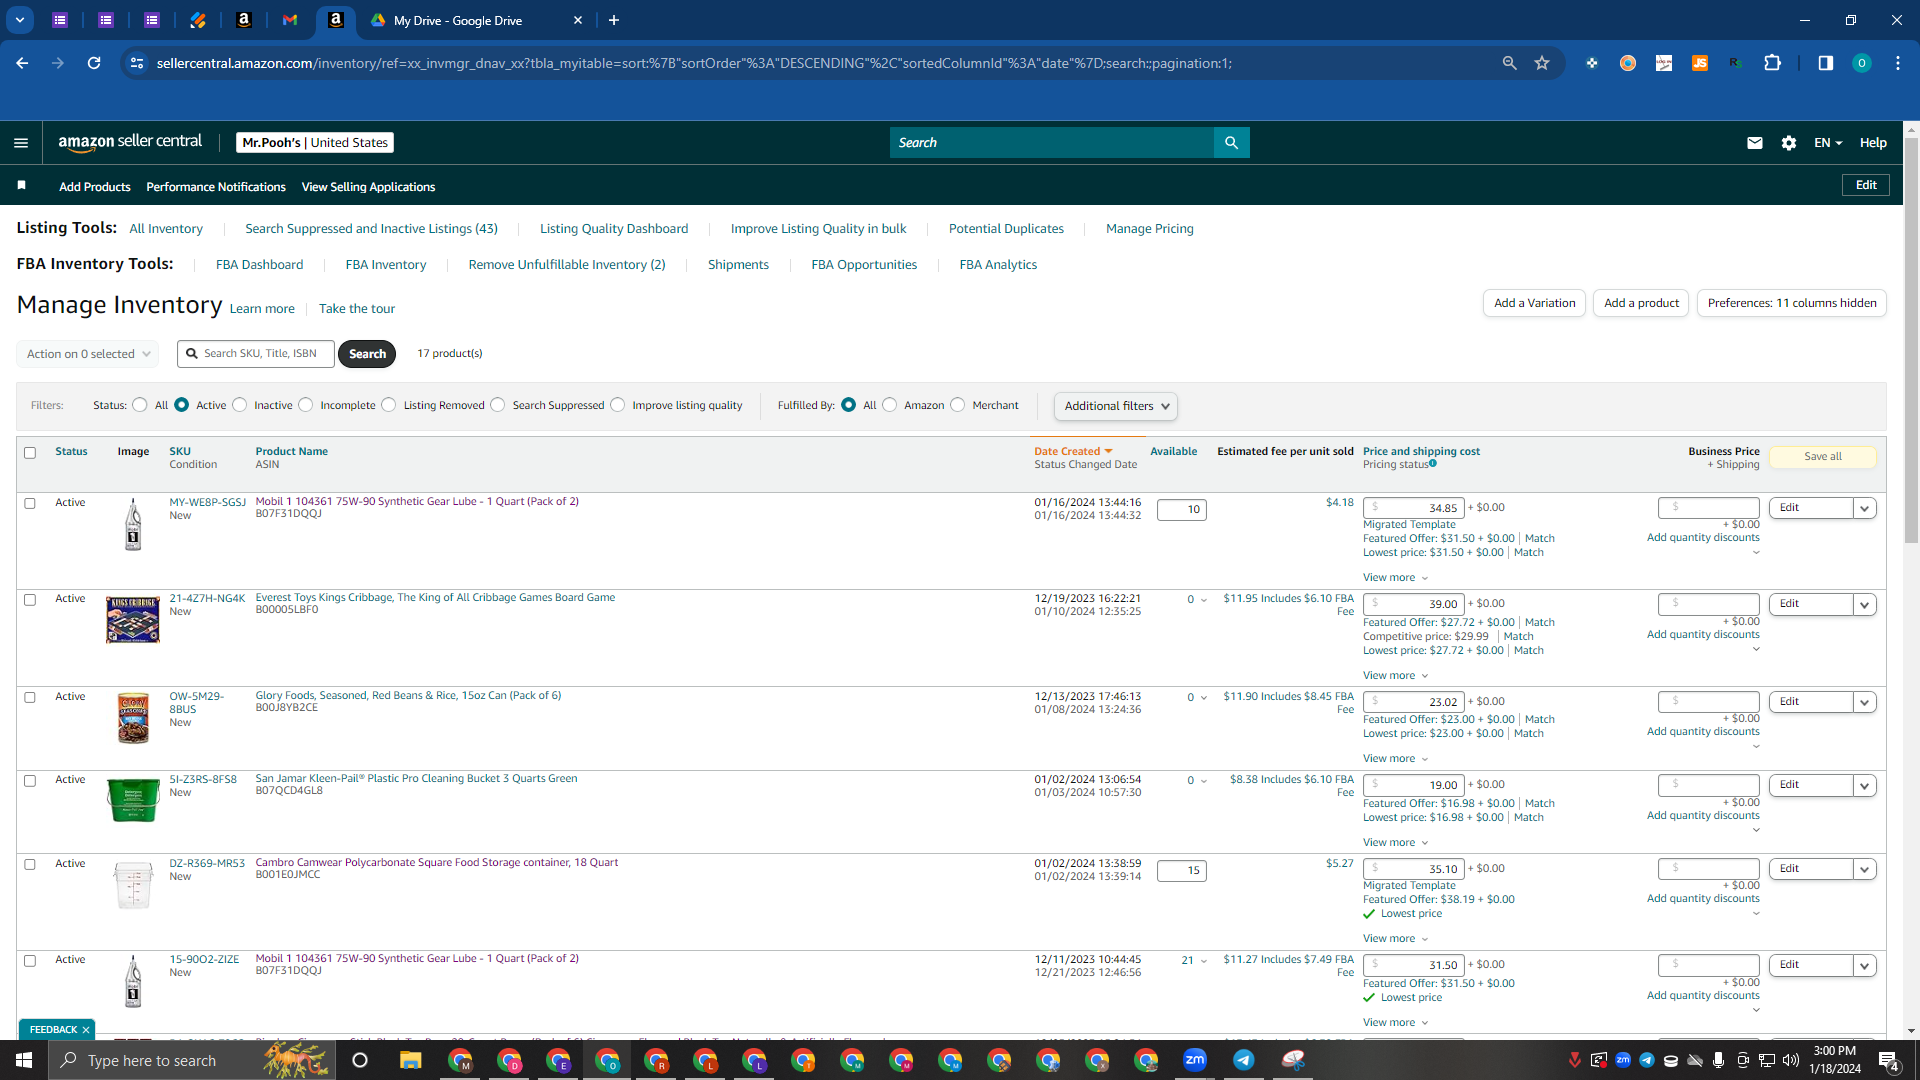The height and width of the screenshot is (1080, 1920).
Task: Open Chrome three-dot menu
Action: 1898,63
